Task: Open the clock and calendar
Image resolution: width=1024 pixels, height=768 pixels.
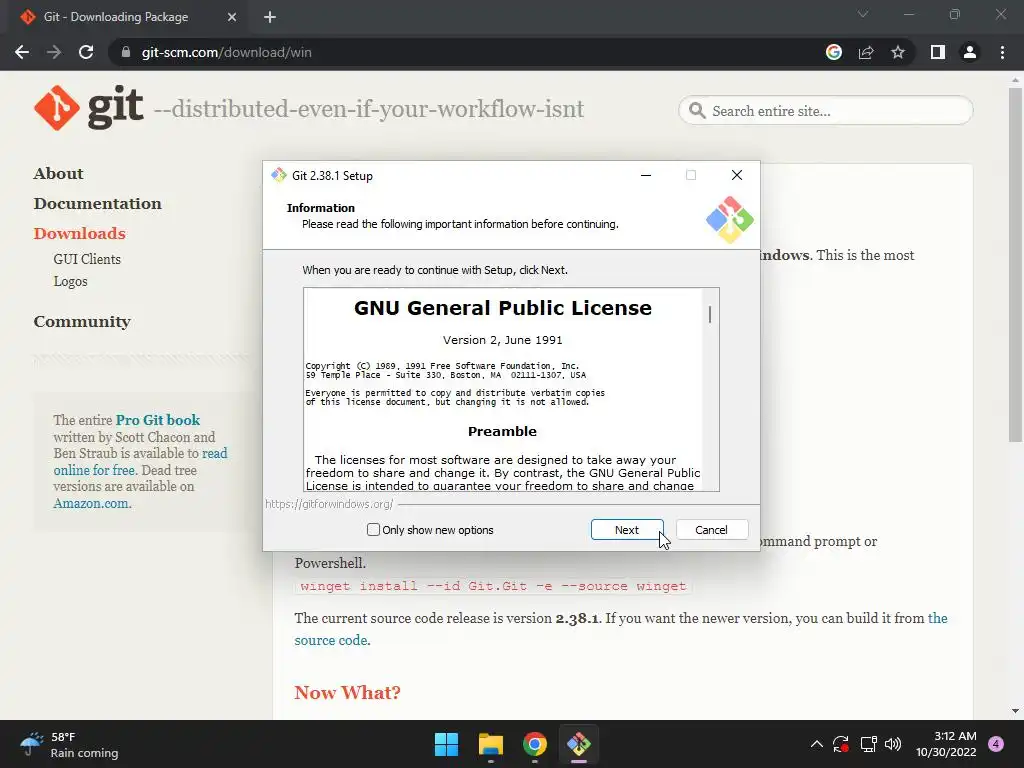Action: coord(946,744)
